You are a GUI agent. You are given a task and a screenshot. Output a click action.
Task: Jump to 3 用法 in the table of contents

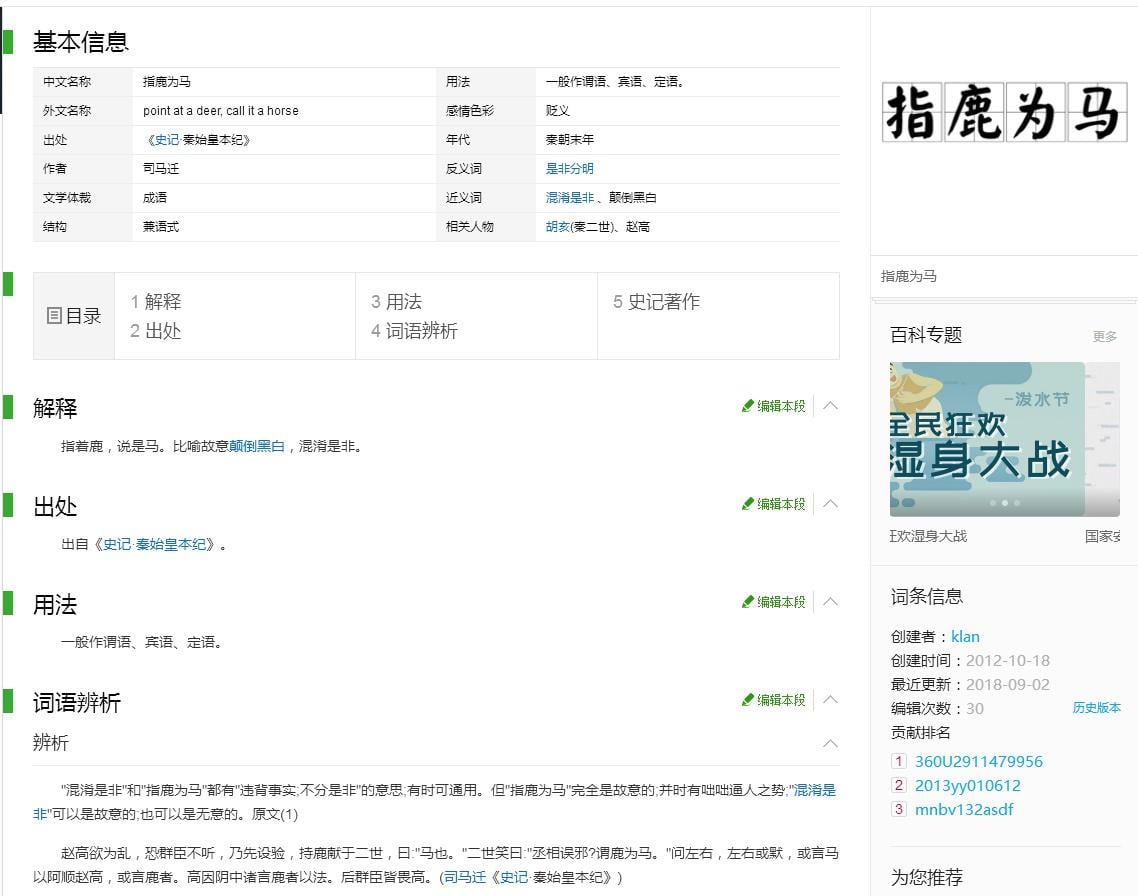click(x=396, y=301)
